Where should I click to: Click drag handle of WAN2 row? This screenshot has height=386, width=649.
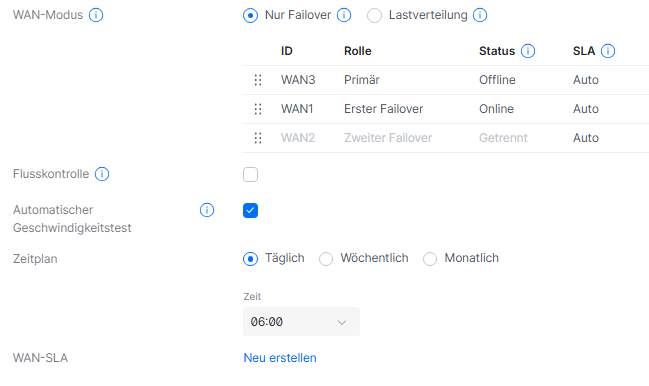click(258, 138)
